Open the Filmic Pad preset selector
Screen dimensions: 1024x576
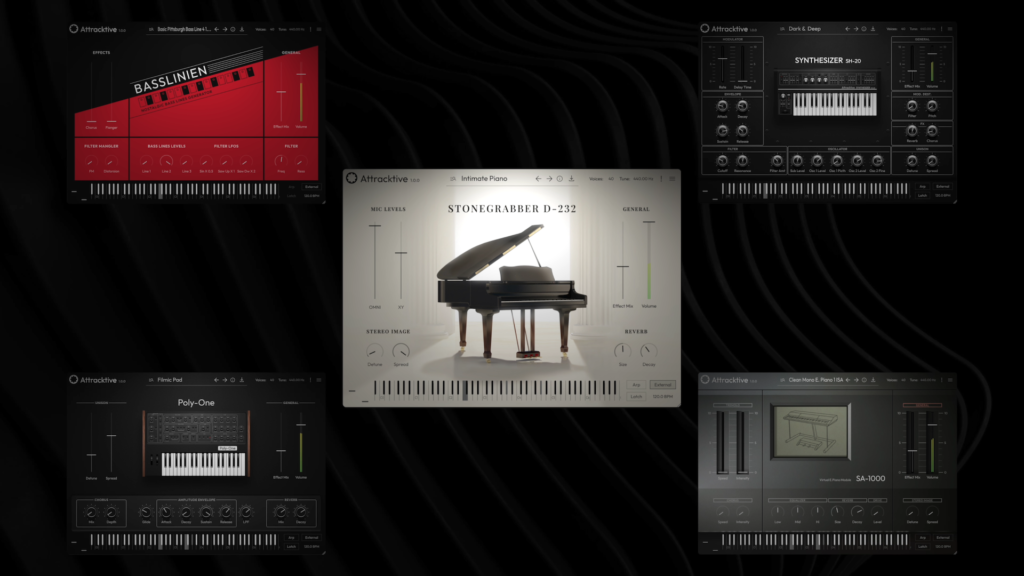point(171,380)
